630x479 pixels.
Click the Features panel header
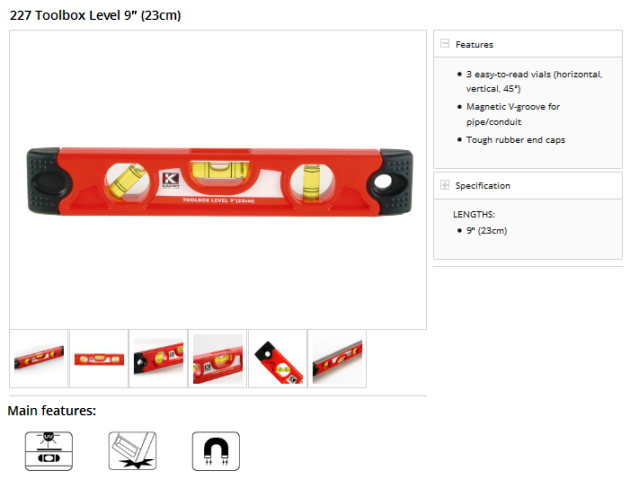click(528, 44)
